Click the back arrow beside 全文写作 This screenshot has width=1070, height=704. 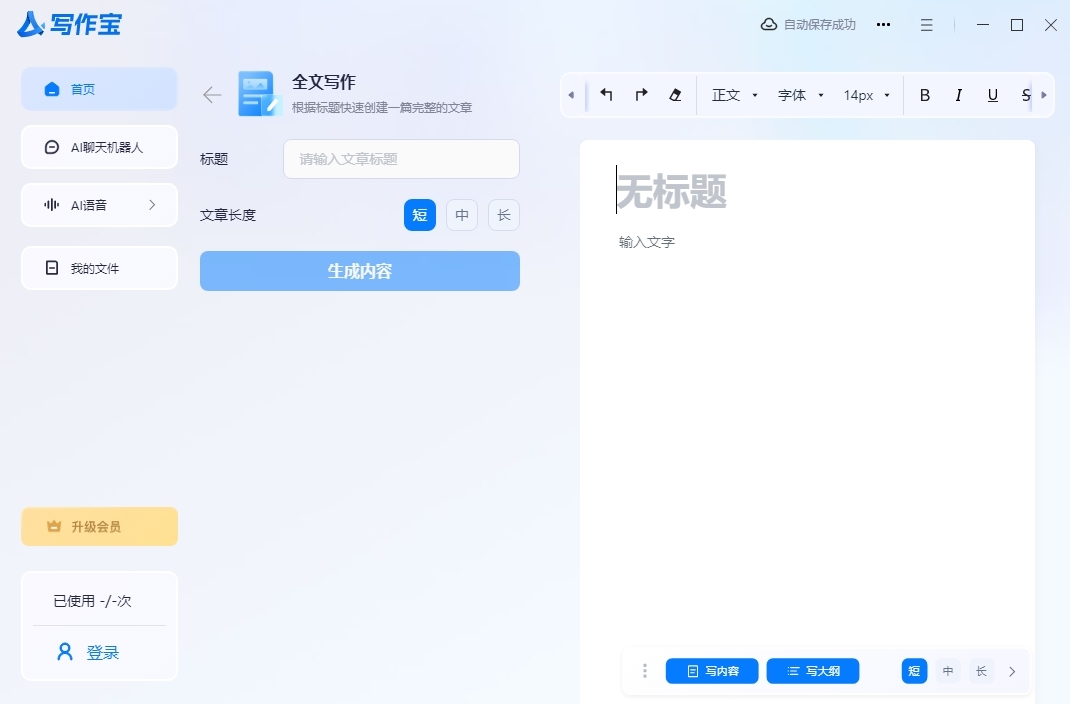(211, 93)
